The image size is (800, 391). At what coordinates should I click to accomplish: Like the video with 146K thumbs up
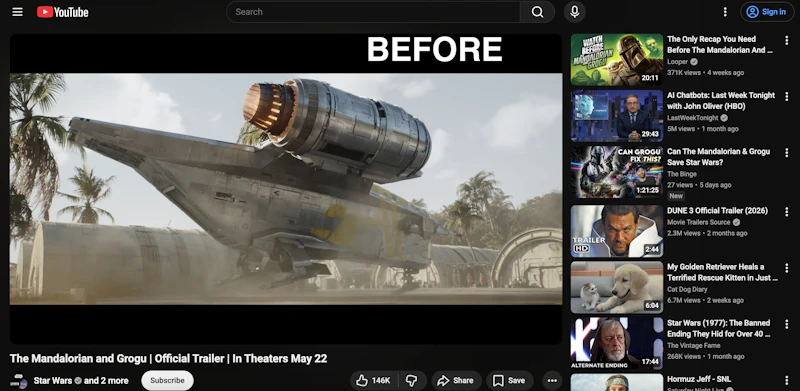point(373,380)
